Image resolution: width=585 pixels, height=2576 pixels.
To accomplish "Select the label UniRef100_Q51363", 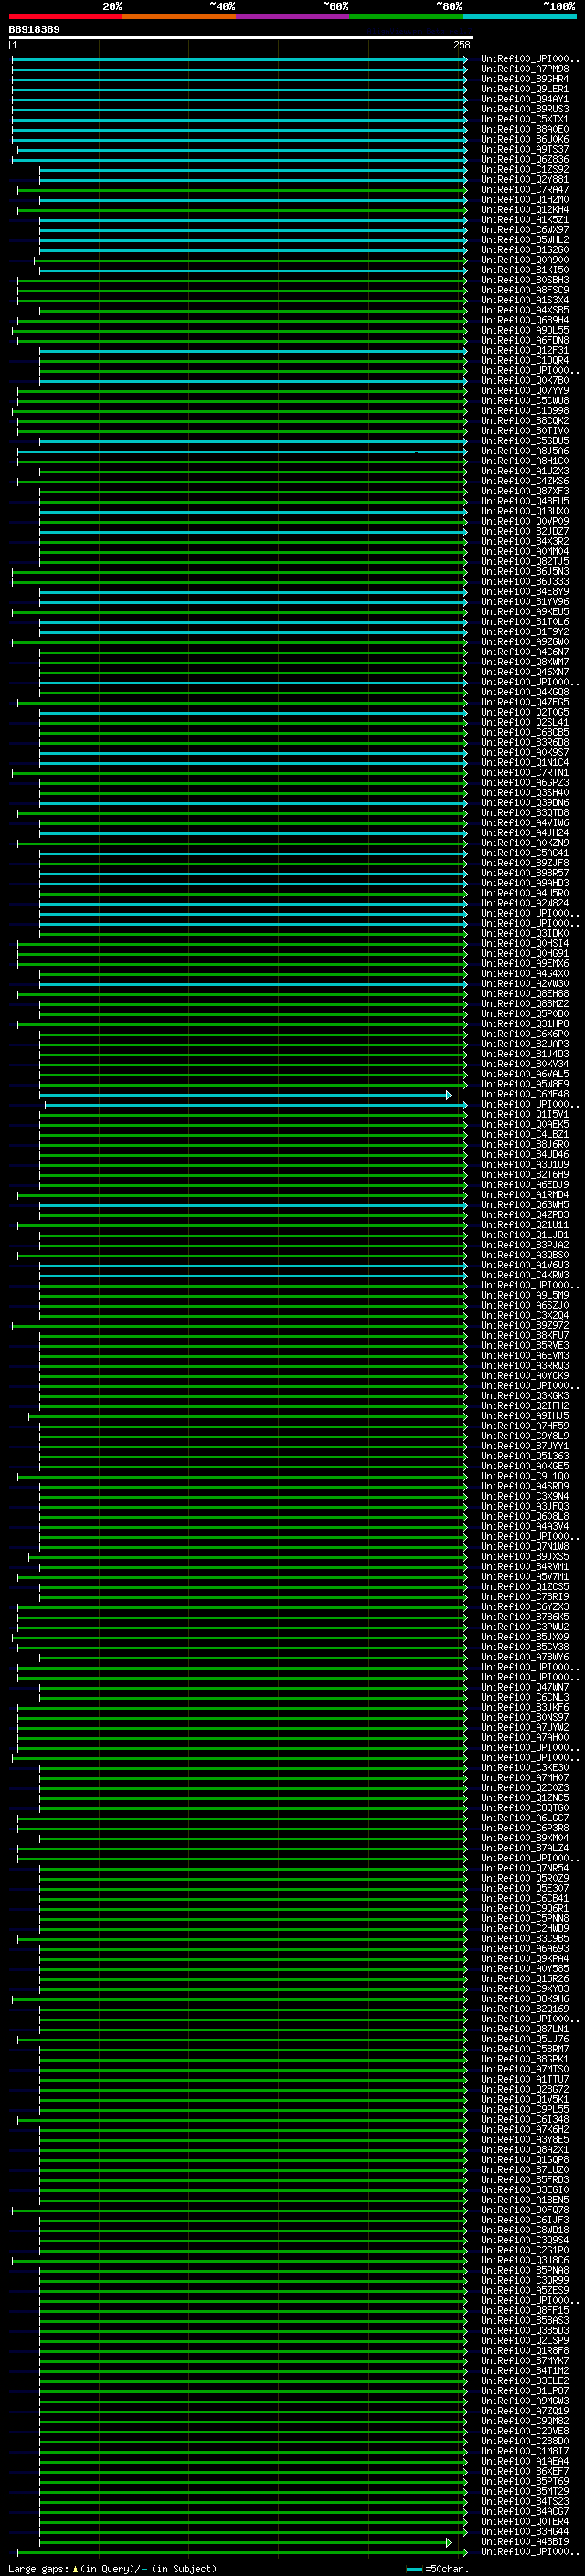I will click(525, 1457).
